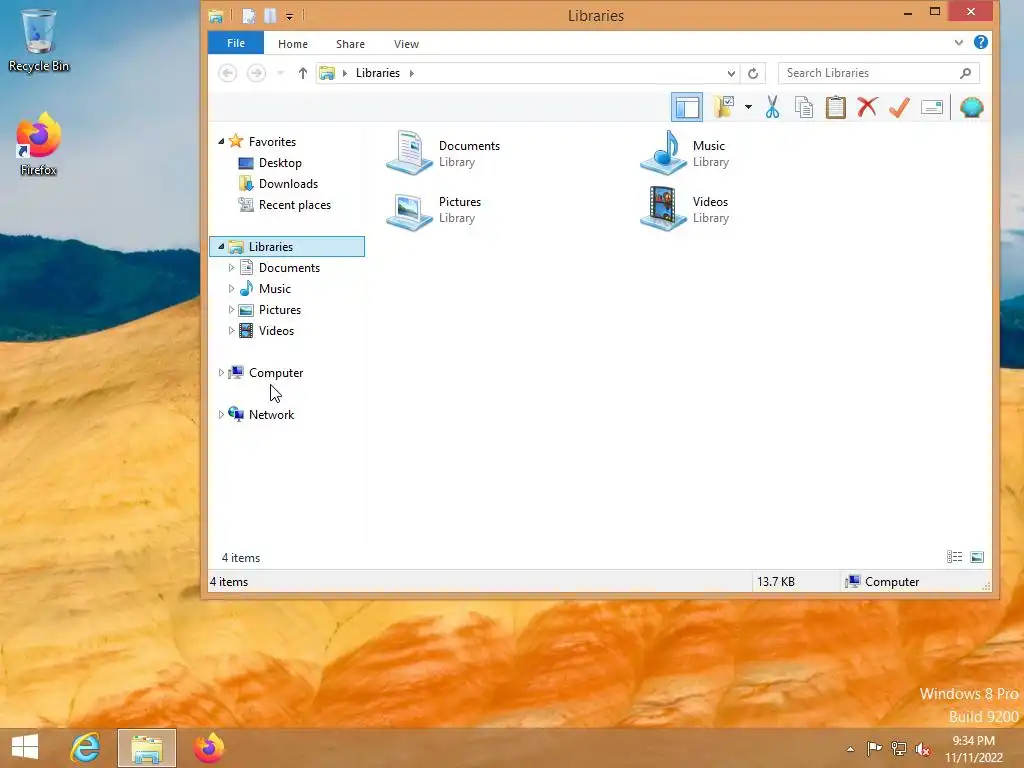Click the Cut scissors icon
Screen dimensions: 1024x768
pyautogui.click(x=772, y=107)
